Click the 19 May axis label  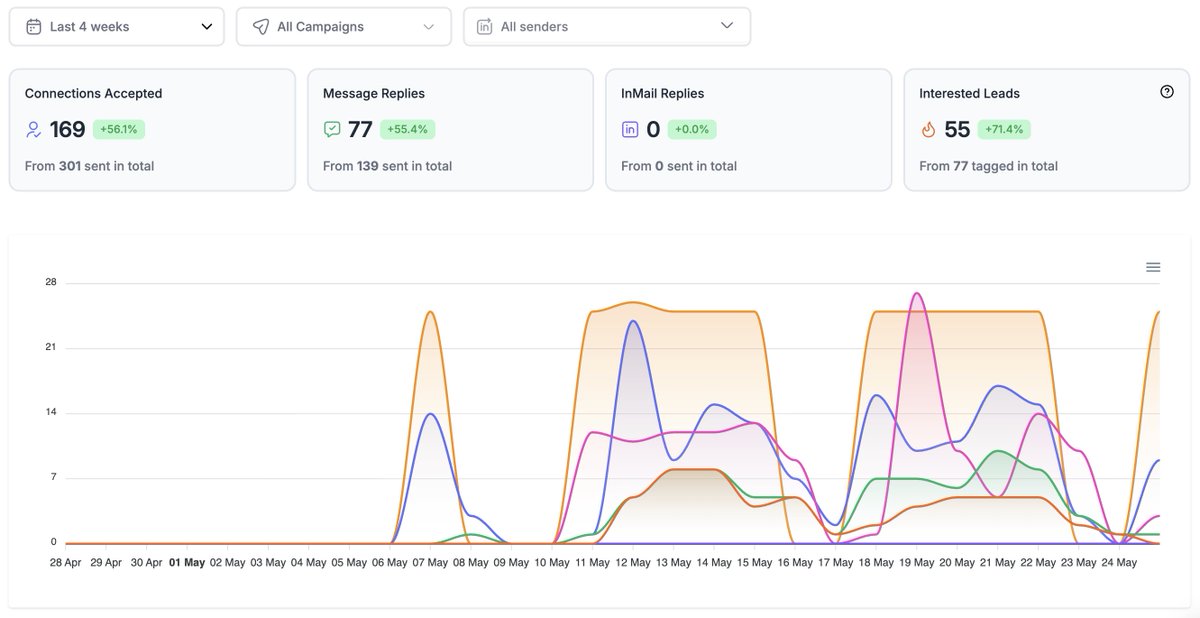tap(917, 562)
